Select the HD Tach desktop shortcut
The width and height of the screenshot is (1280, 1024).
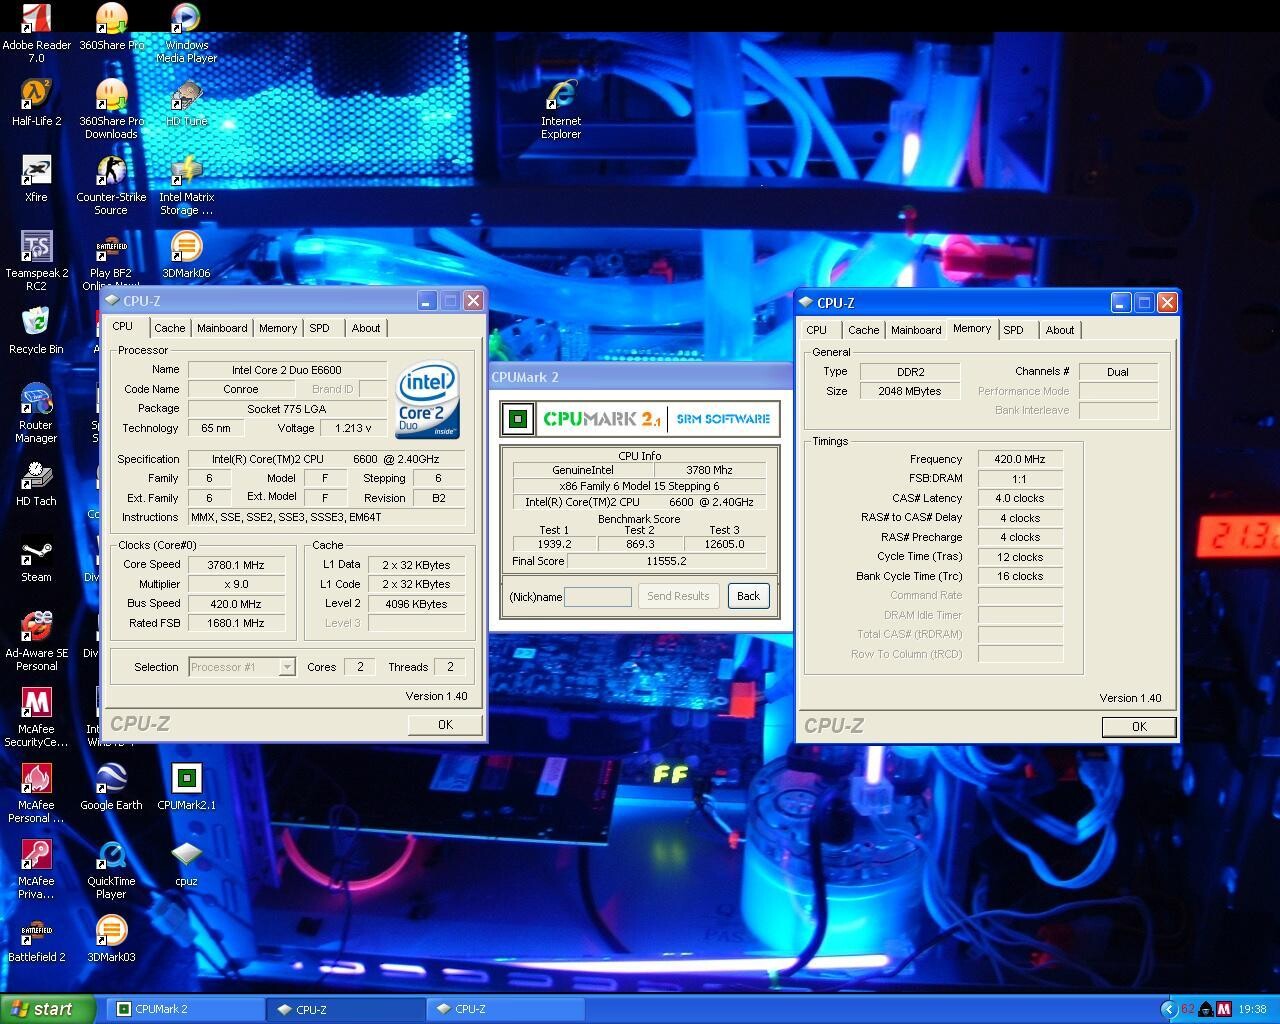pyautogui.click(x=37, y=483)
